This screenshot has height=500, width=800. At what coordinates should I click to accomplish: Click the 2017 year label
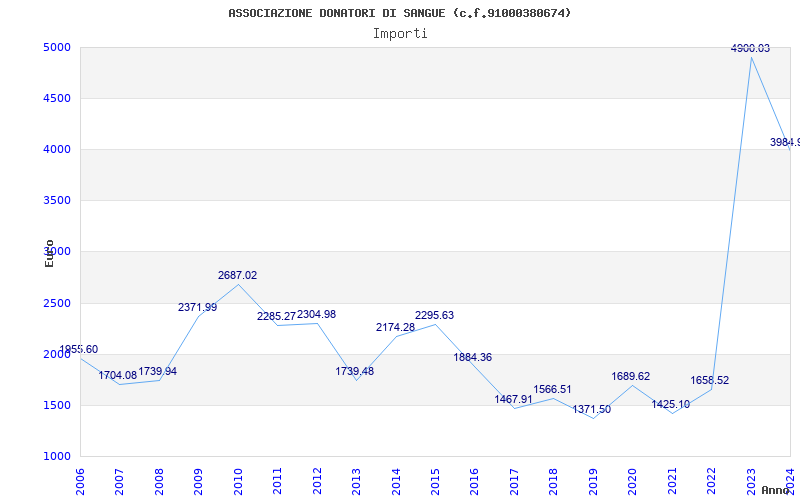514,482
